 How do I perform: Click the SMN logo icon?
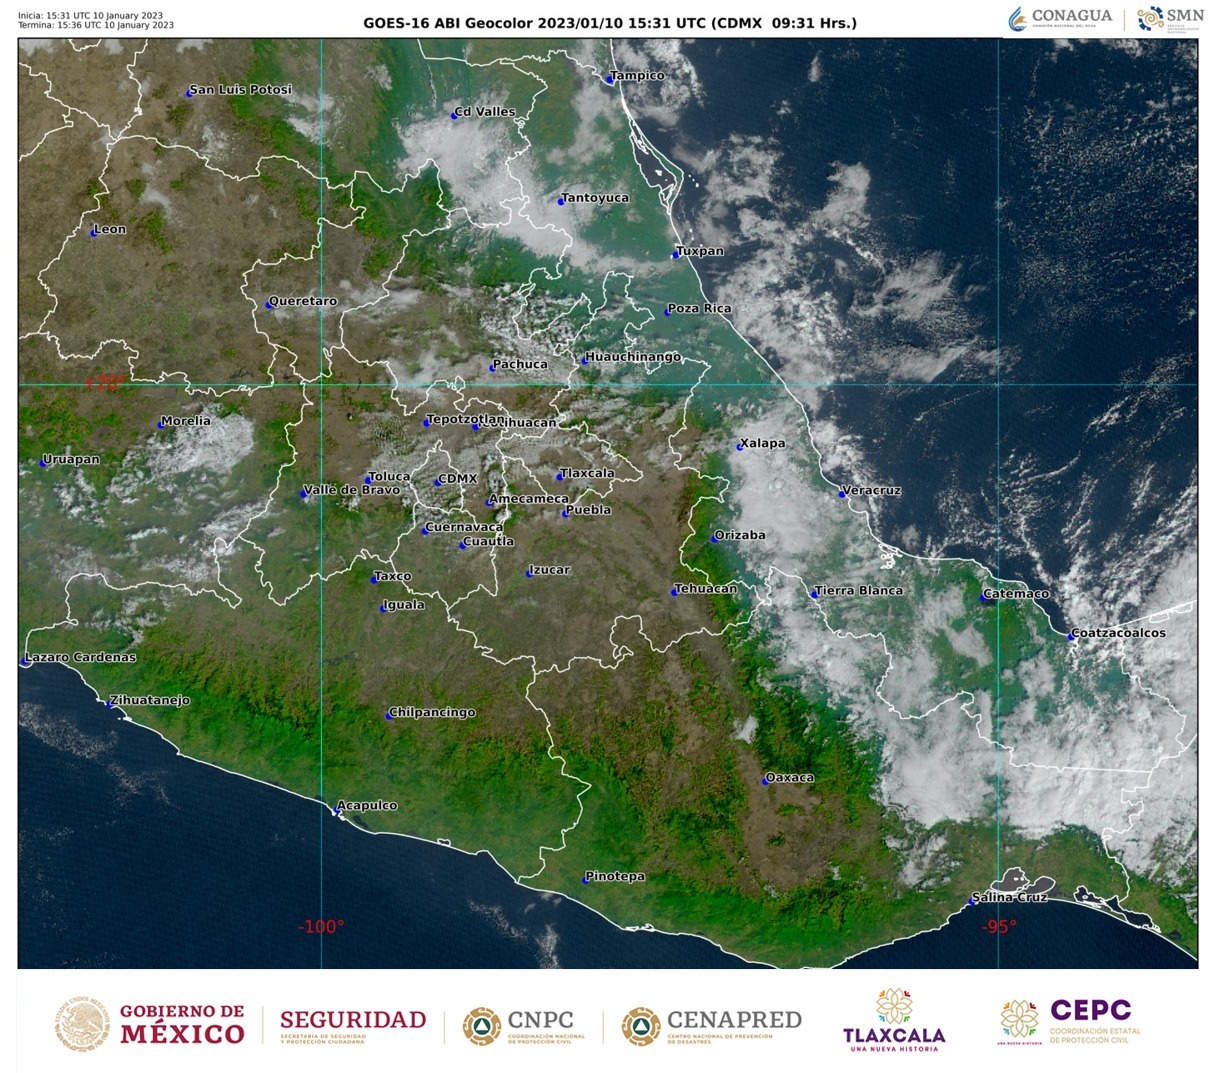1151,18
